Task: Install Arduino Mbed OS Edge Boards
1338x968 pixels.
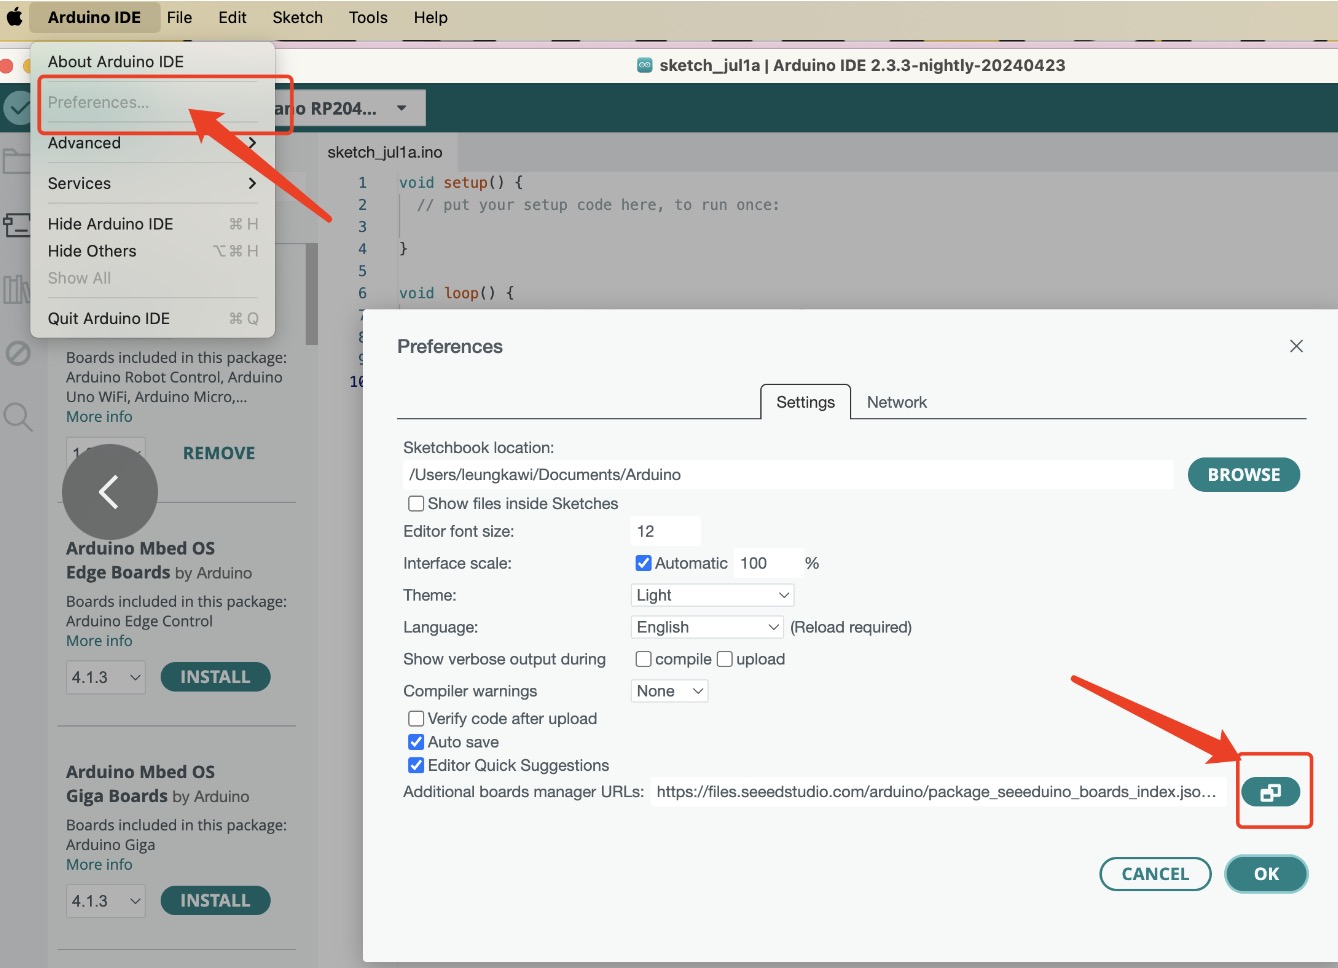Action: point(215,677)
